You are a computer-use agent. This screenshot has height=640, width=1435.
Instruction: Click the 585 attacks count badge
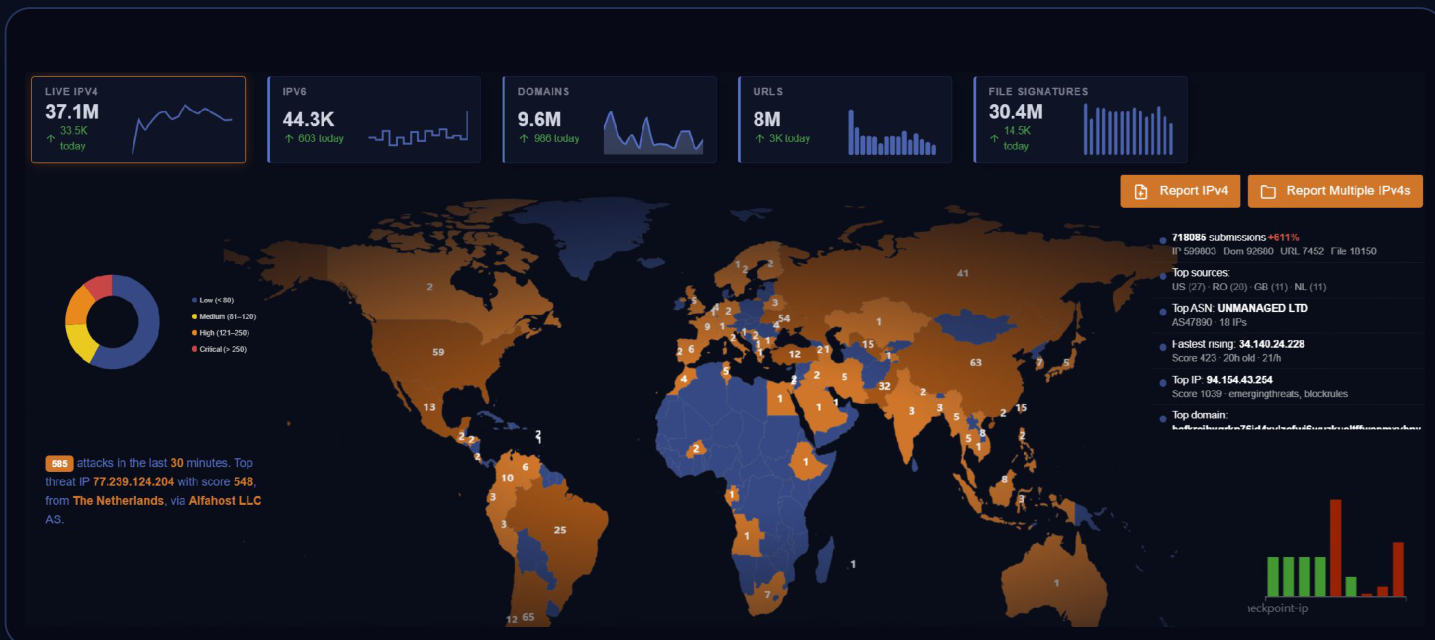pyautogui.click(x=59, y=463)
